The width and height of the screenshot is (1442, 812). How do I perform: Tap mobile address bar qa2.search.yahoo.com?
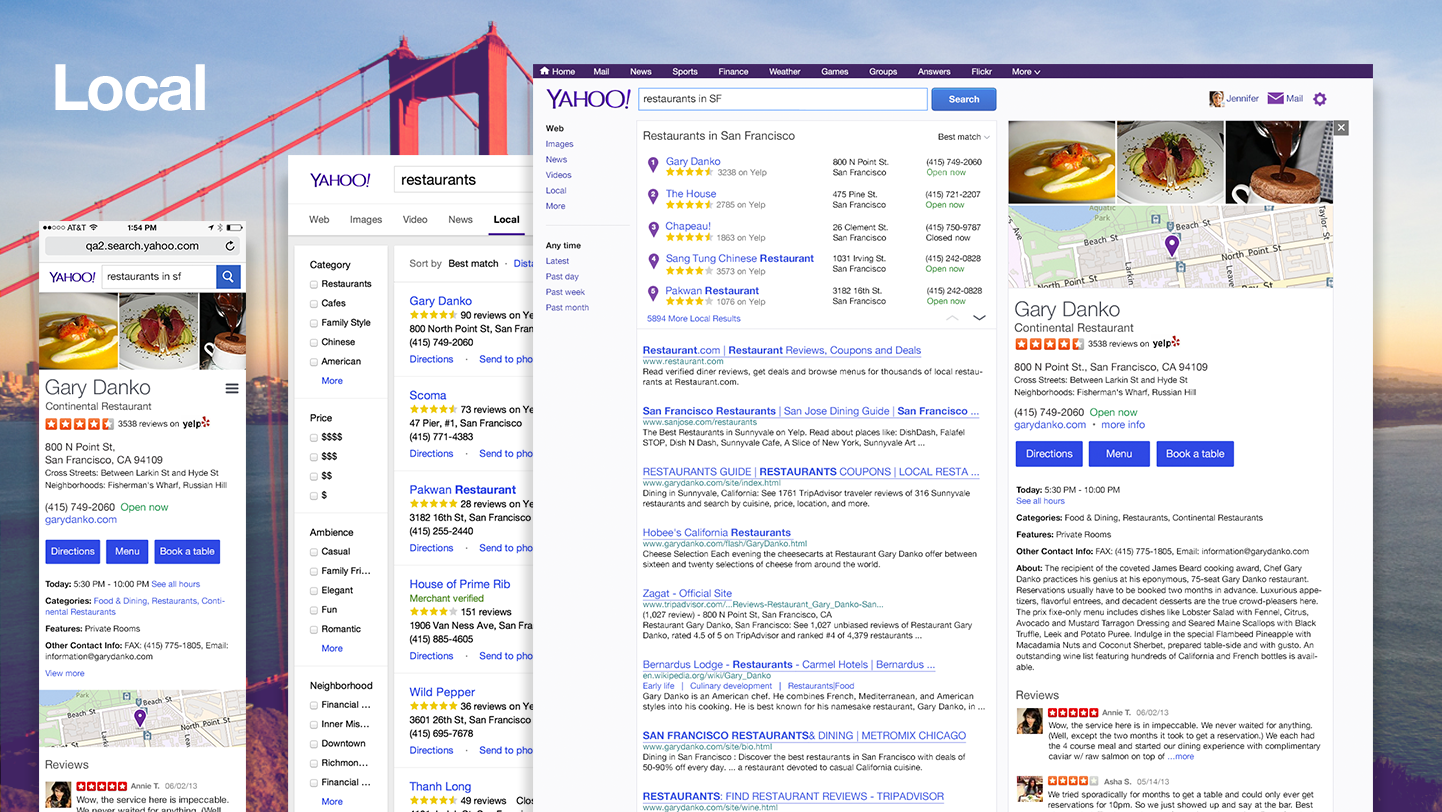[142, 246]
